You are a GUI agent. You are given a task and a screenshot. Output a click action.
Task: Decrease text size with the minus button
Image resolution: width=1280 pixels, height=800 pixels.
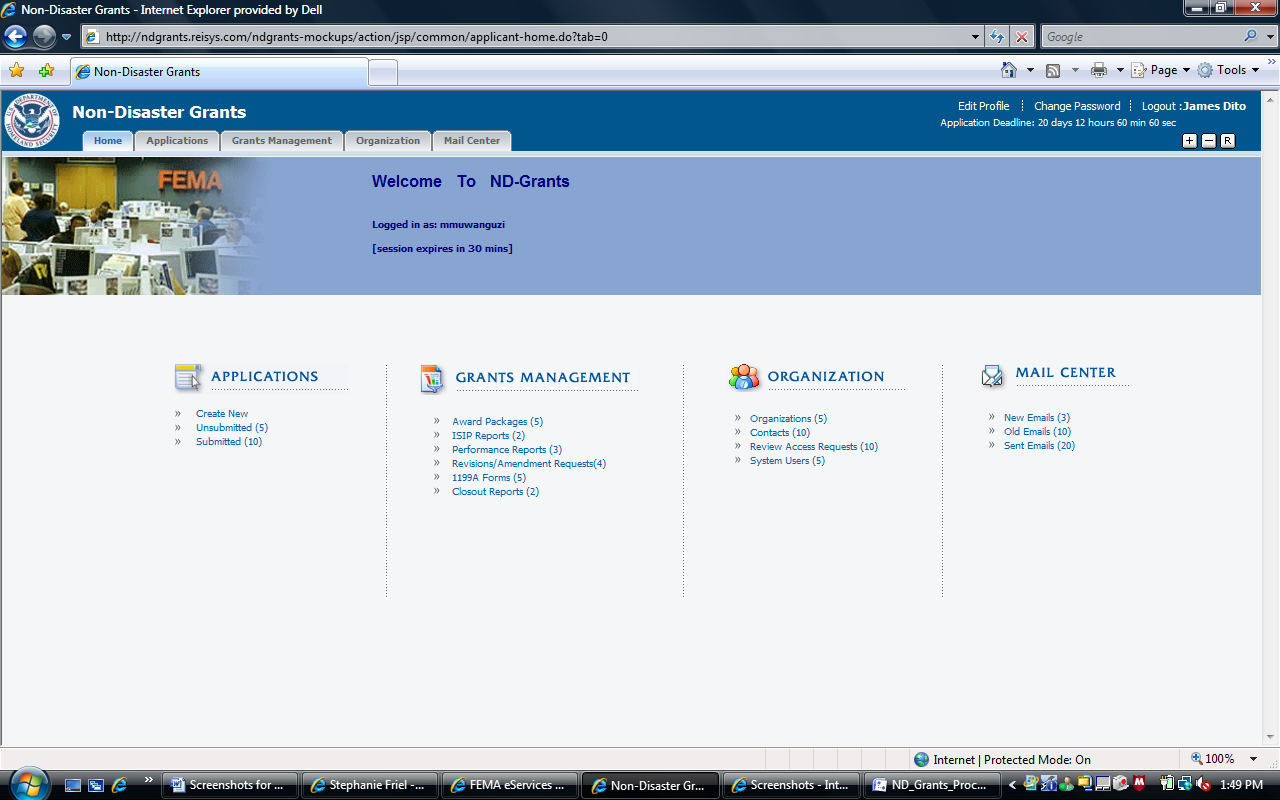pyautogui.click(x=1208, y=141)
